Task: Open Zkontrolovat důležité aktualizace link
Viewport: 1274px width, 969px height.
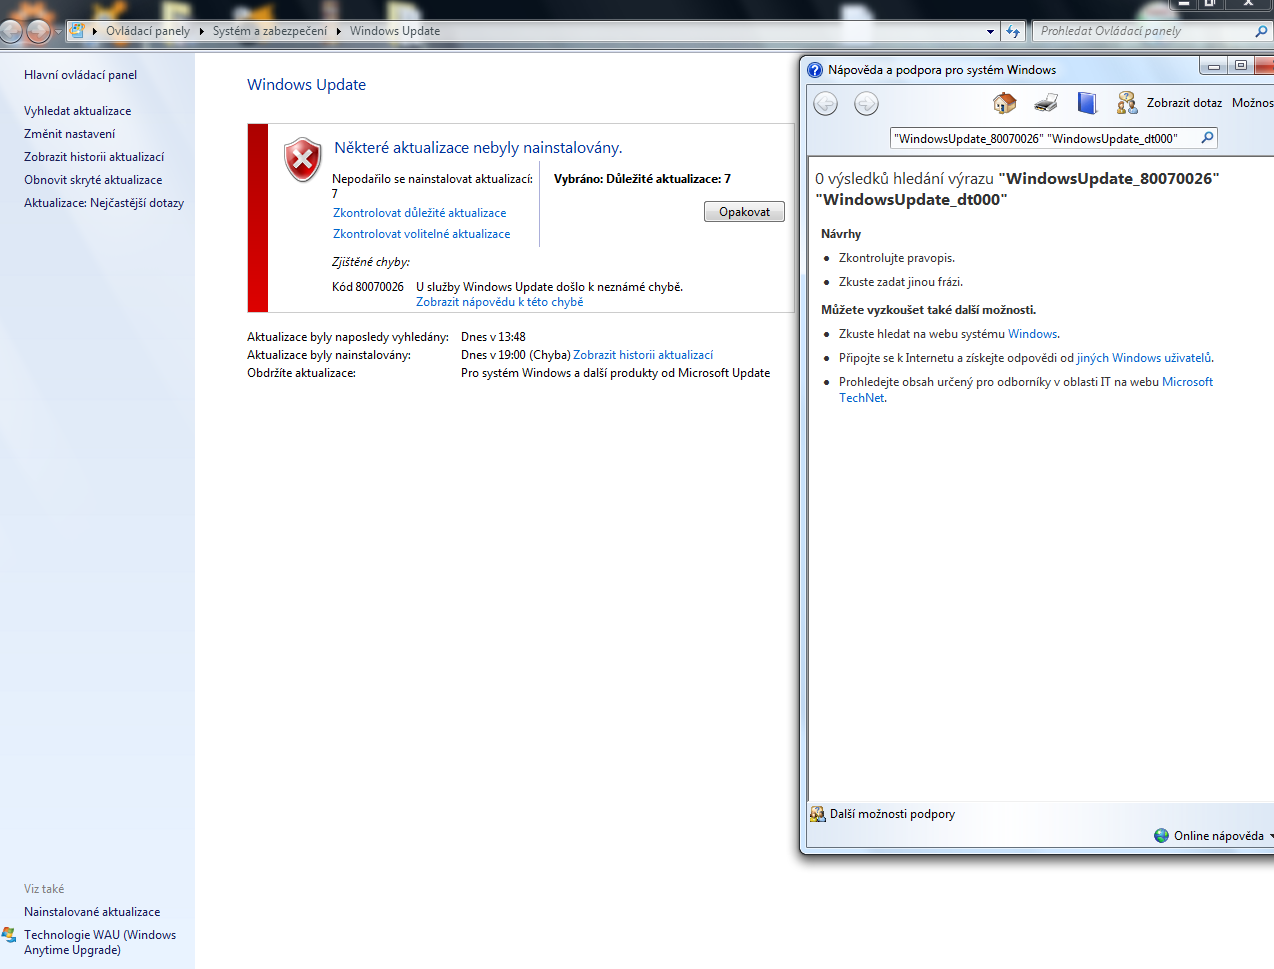Action: click(x=419, y=213)
